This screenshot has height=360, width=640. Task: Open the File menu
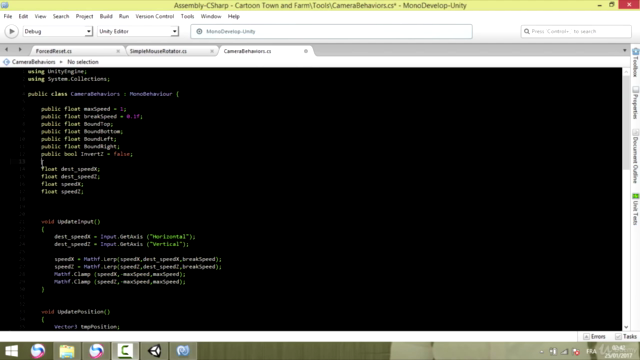pos(8,16)
